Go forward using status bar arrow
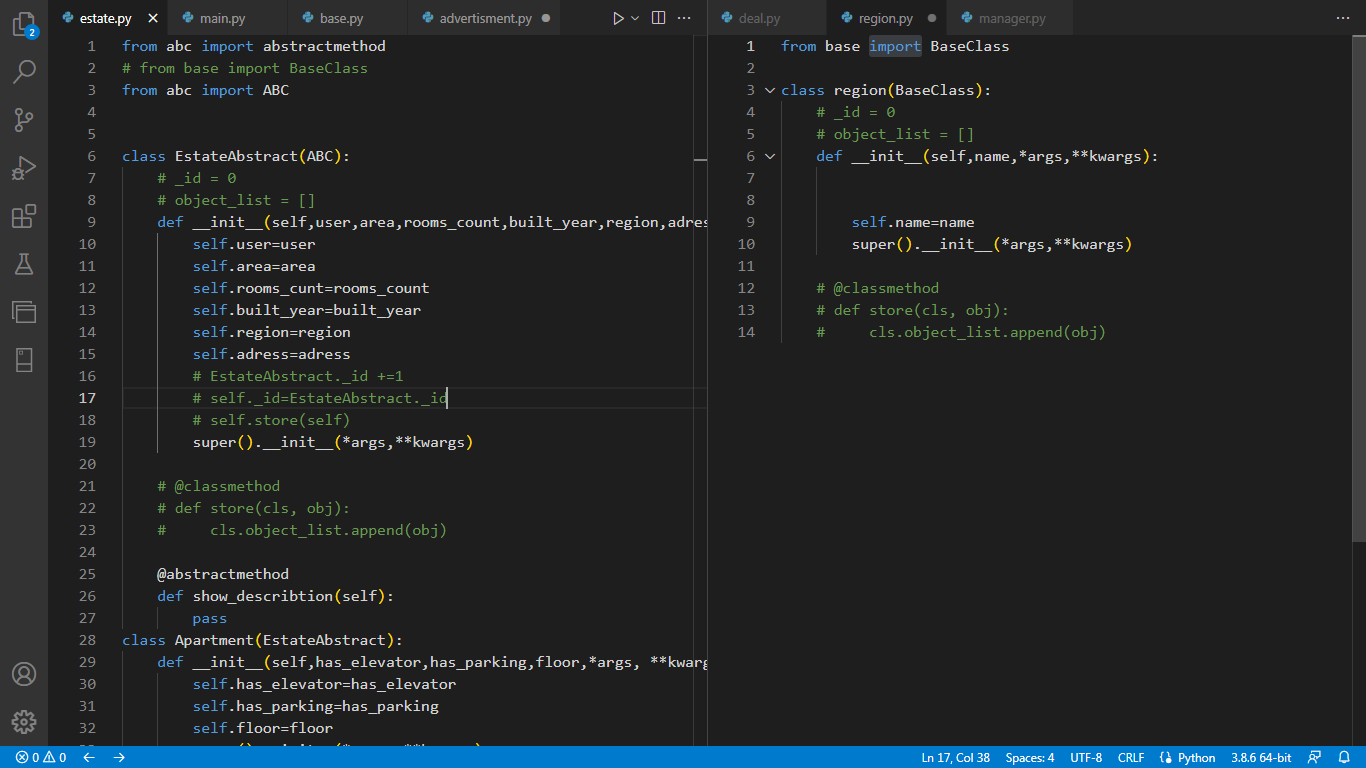 119,757
